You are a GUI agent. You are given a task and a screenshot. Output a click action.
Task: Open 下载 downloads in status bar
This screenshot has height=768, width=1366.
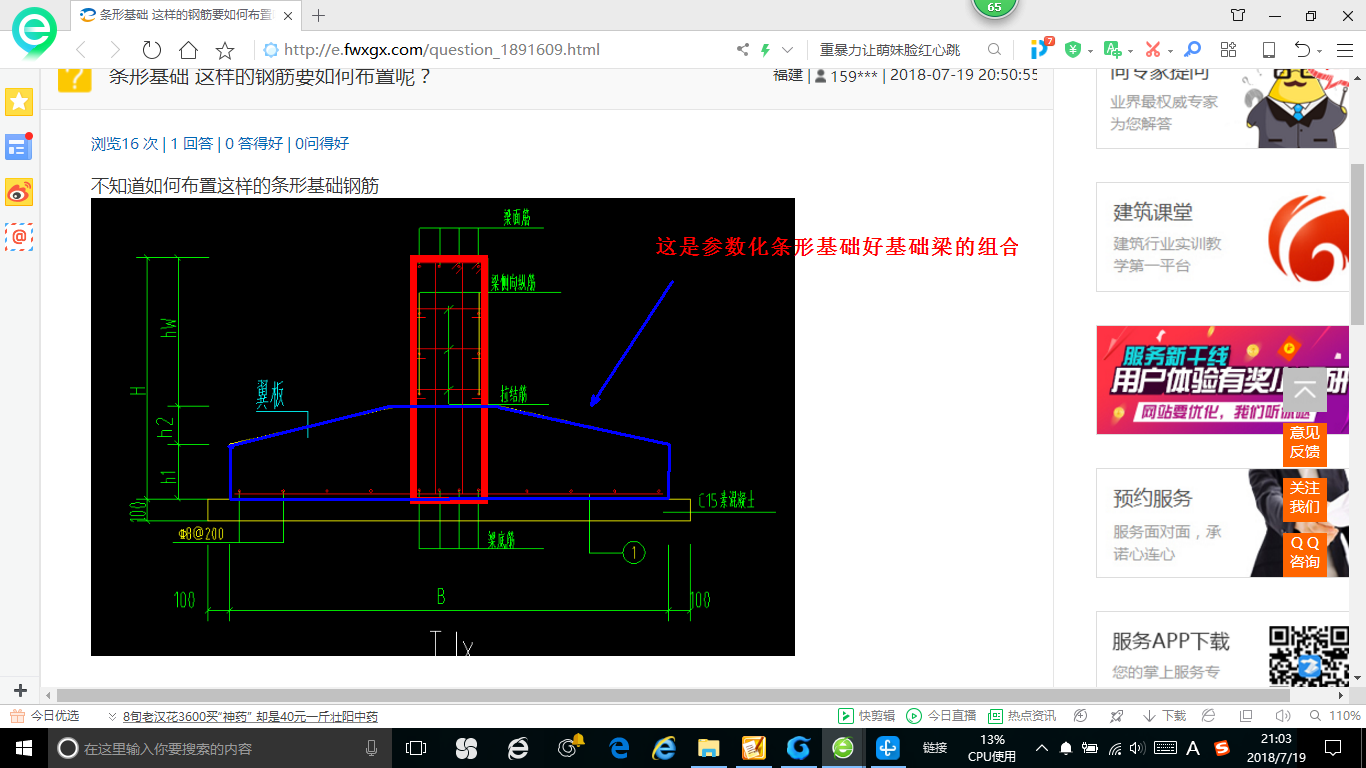click(1164, 716)
